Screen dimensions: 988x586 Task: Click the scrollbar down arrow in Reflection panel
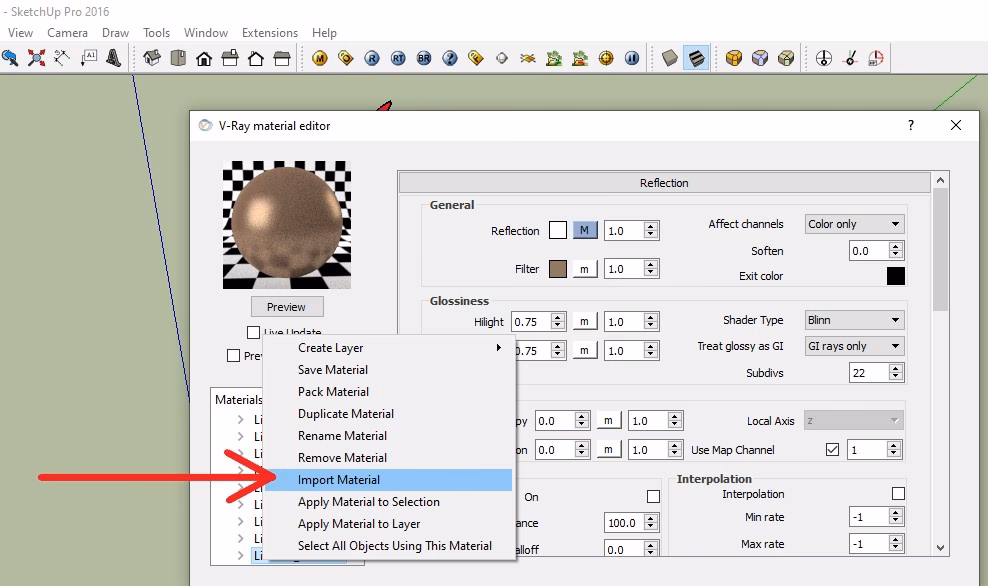(x=940, y=548)
